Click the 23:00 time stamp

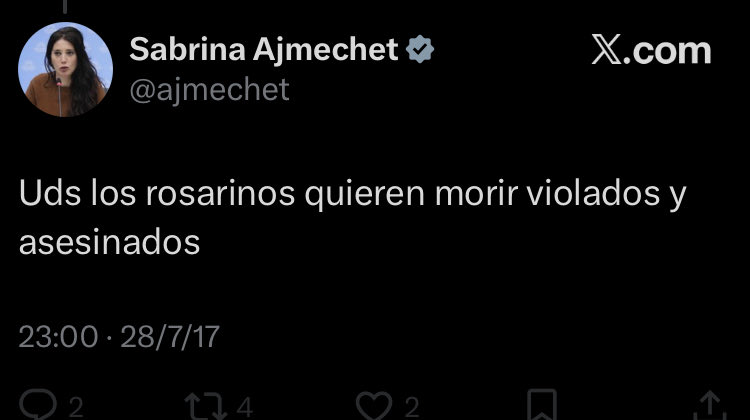pos(58,336)
